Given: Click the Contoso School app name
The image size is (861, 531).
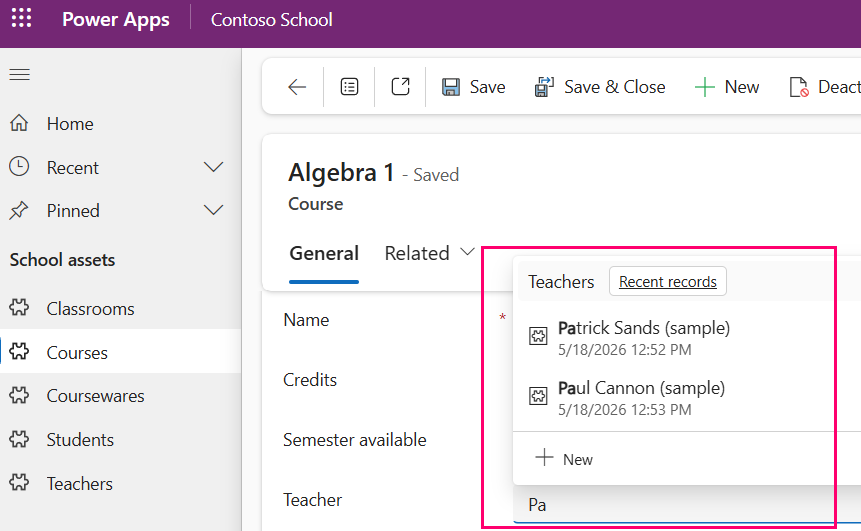Looking at the screenshot, I should click(x=271, y=20).
